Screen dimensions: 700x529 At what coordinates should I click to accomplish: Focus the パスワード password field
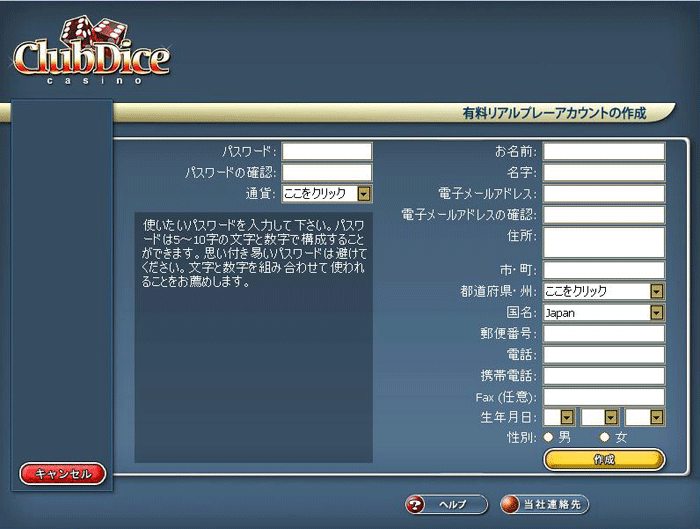(x=327, y=151)
